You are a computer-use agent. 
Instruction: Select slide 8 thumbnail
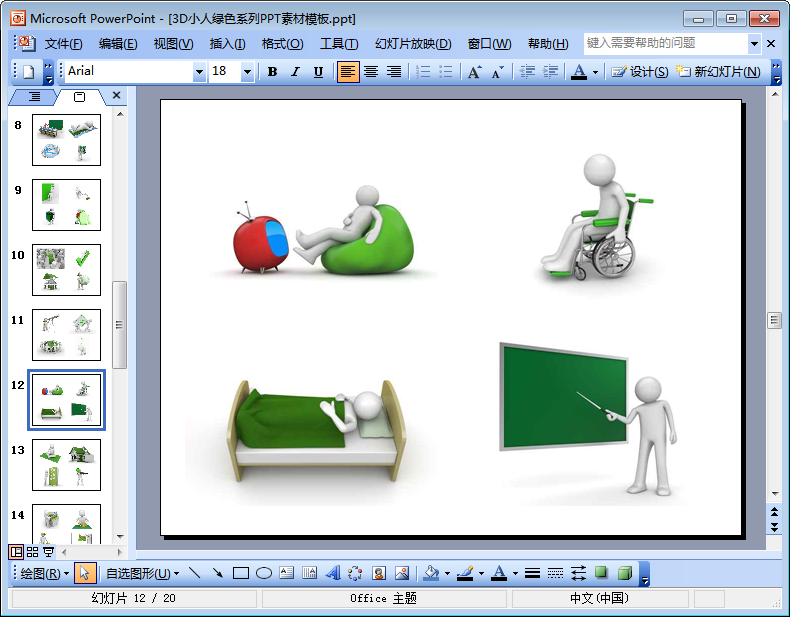[x=67, y=140]
